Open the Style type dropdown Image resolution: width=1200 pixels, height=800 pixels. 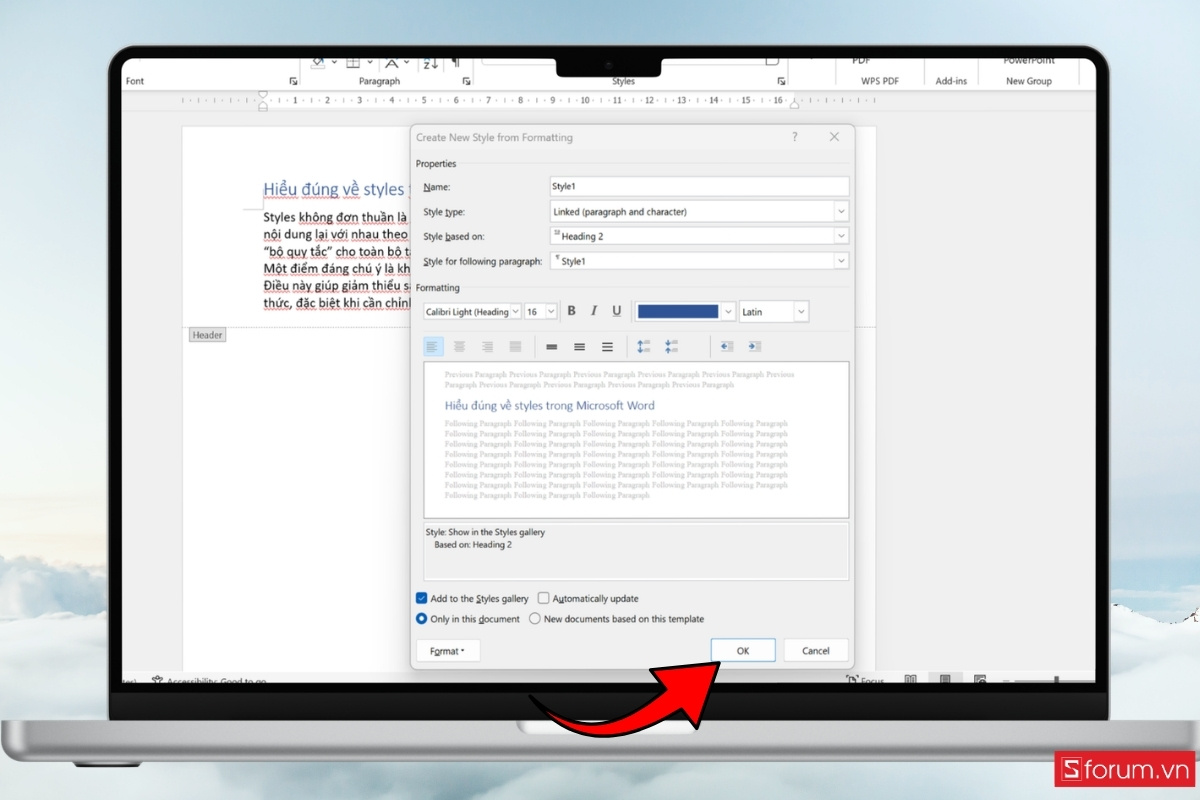[841, 212]
